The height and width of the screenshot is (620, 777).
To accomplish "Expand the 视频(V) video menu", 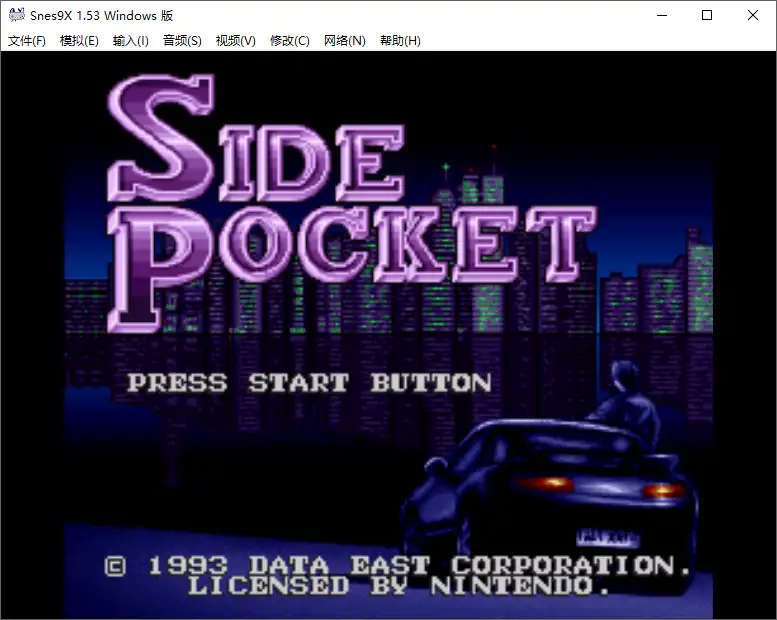I will [x=236, y=41].
